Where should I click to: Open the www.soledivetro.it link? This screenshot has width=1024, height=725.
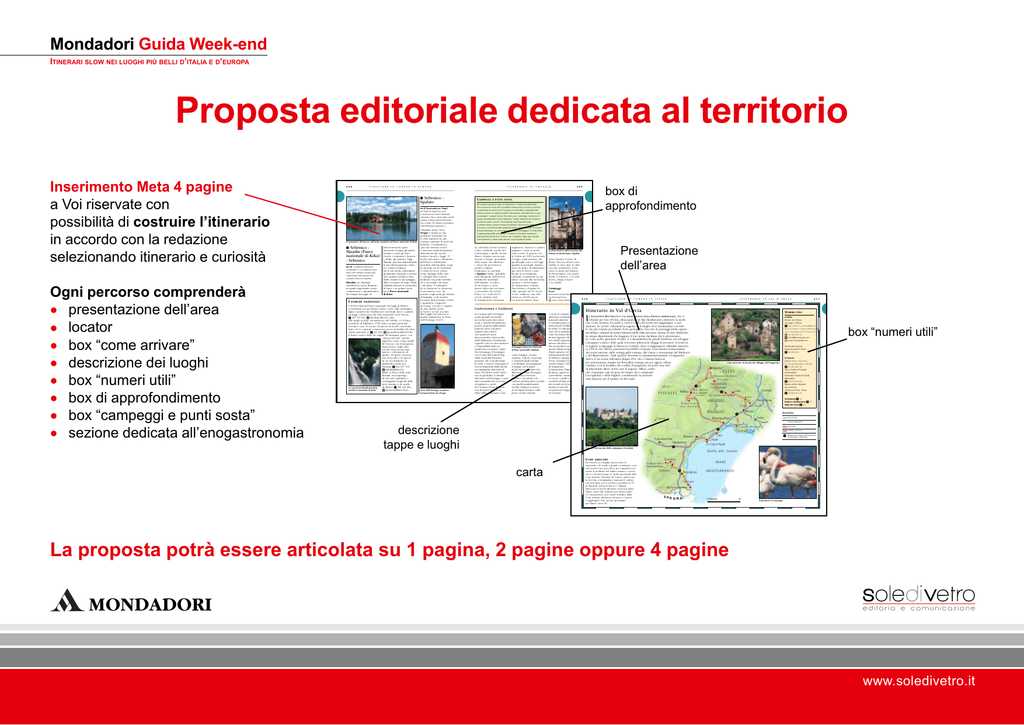(918, 681)
